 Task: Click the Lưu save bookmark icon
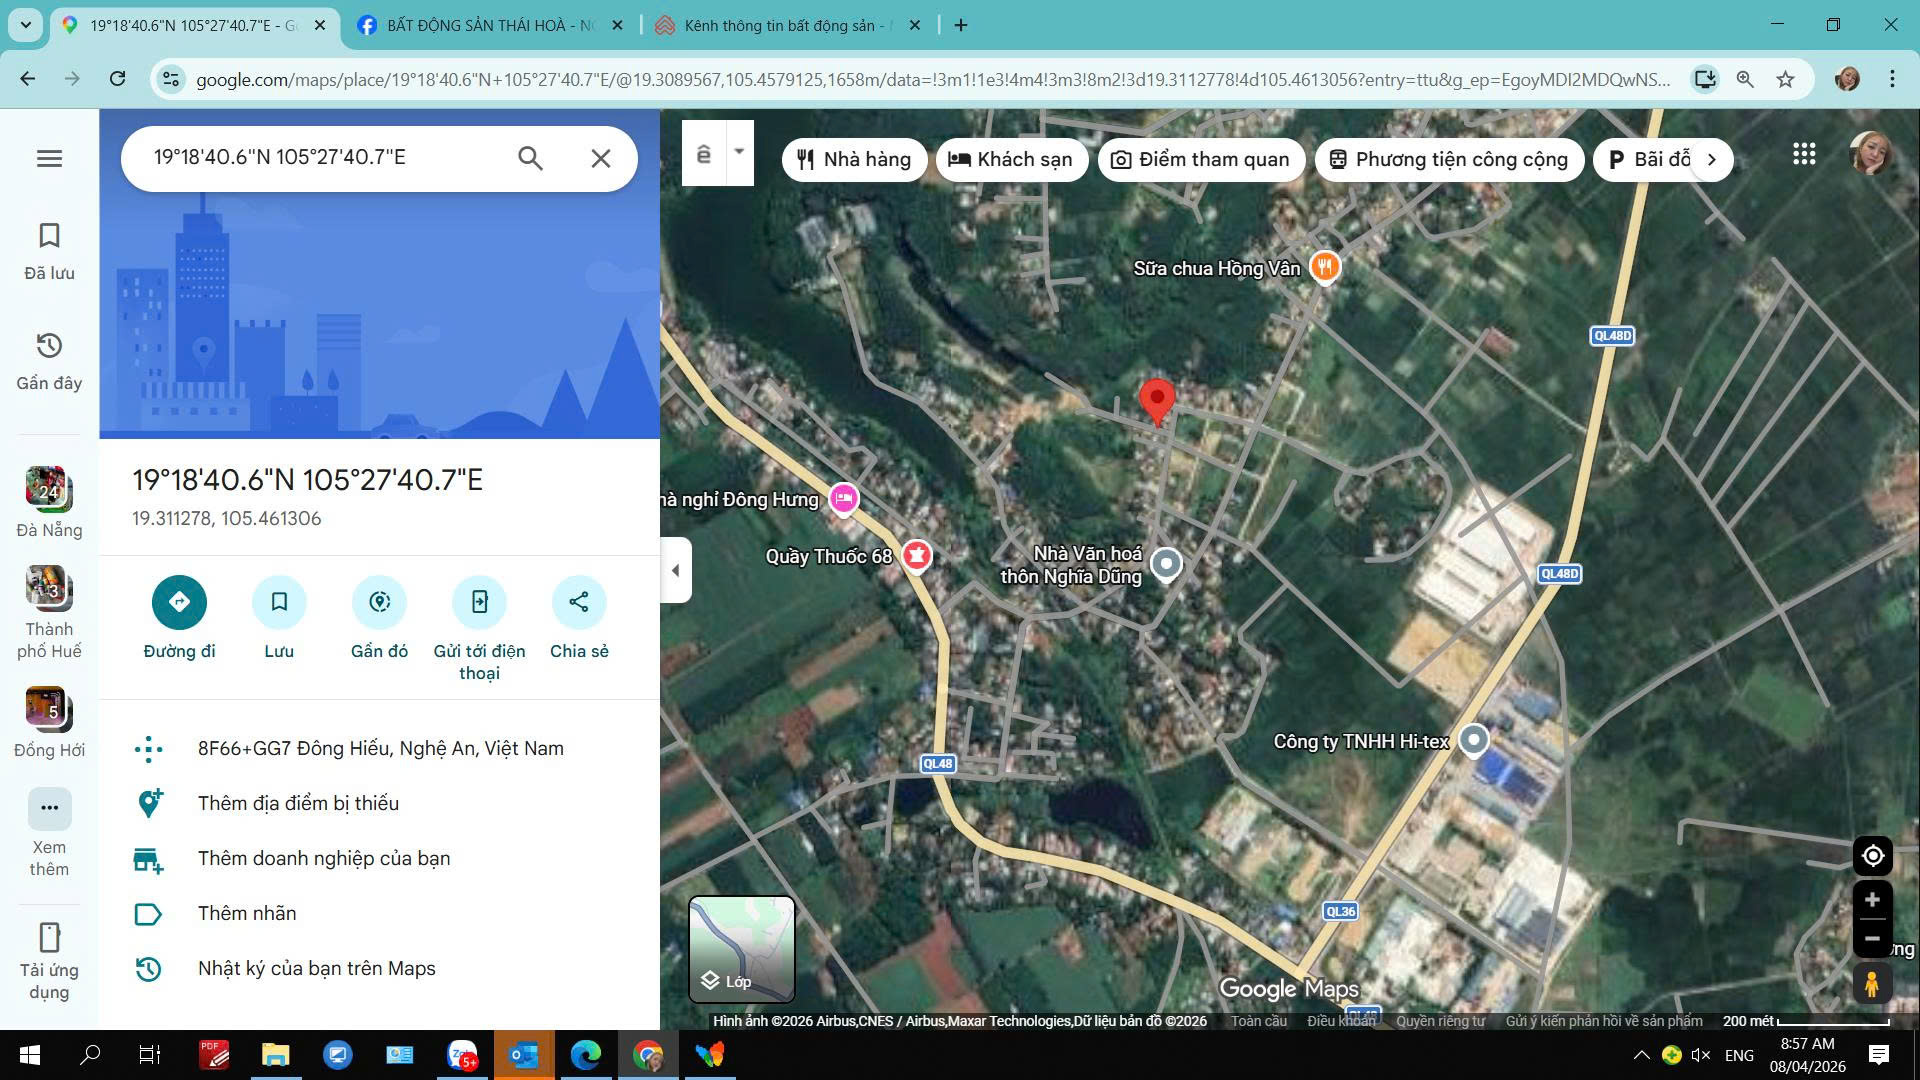click(x=279, y=602)
